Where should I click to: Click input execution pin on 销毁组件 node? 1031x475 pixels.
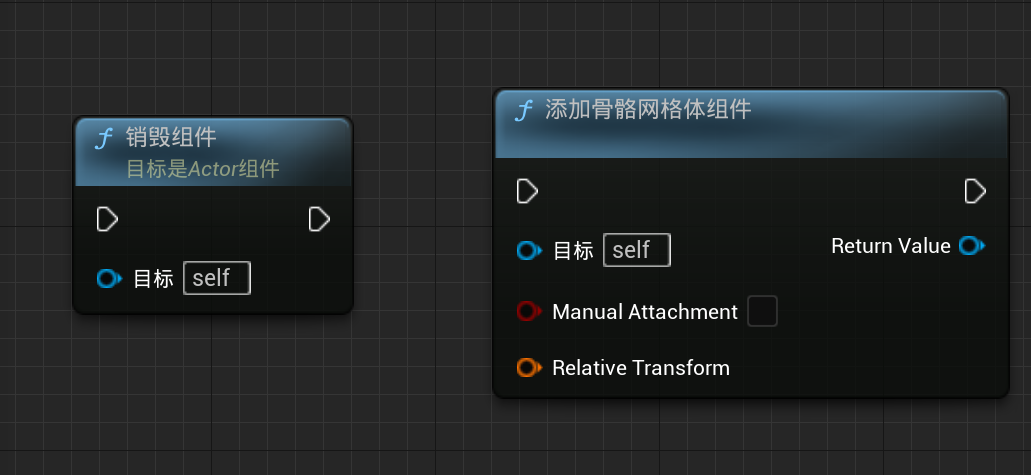tap(107, 219)
